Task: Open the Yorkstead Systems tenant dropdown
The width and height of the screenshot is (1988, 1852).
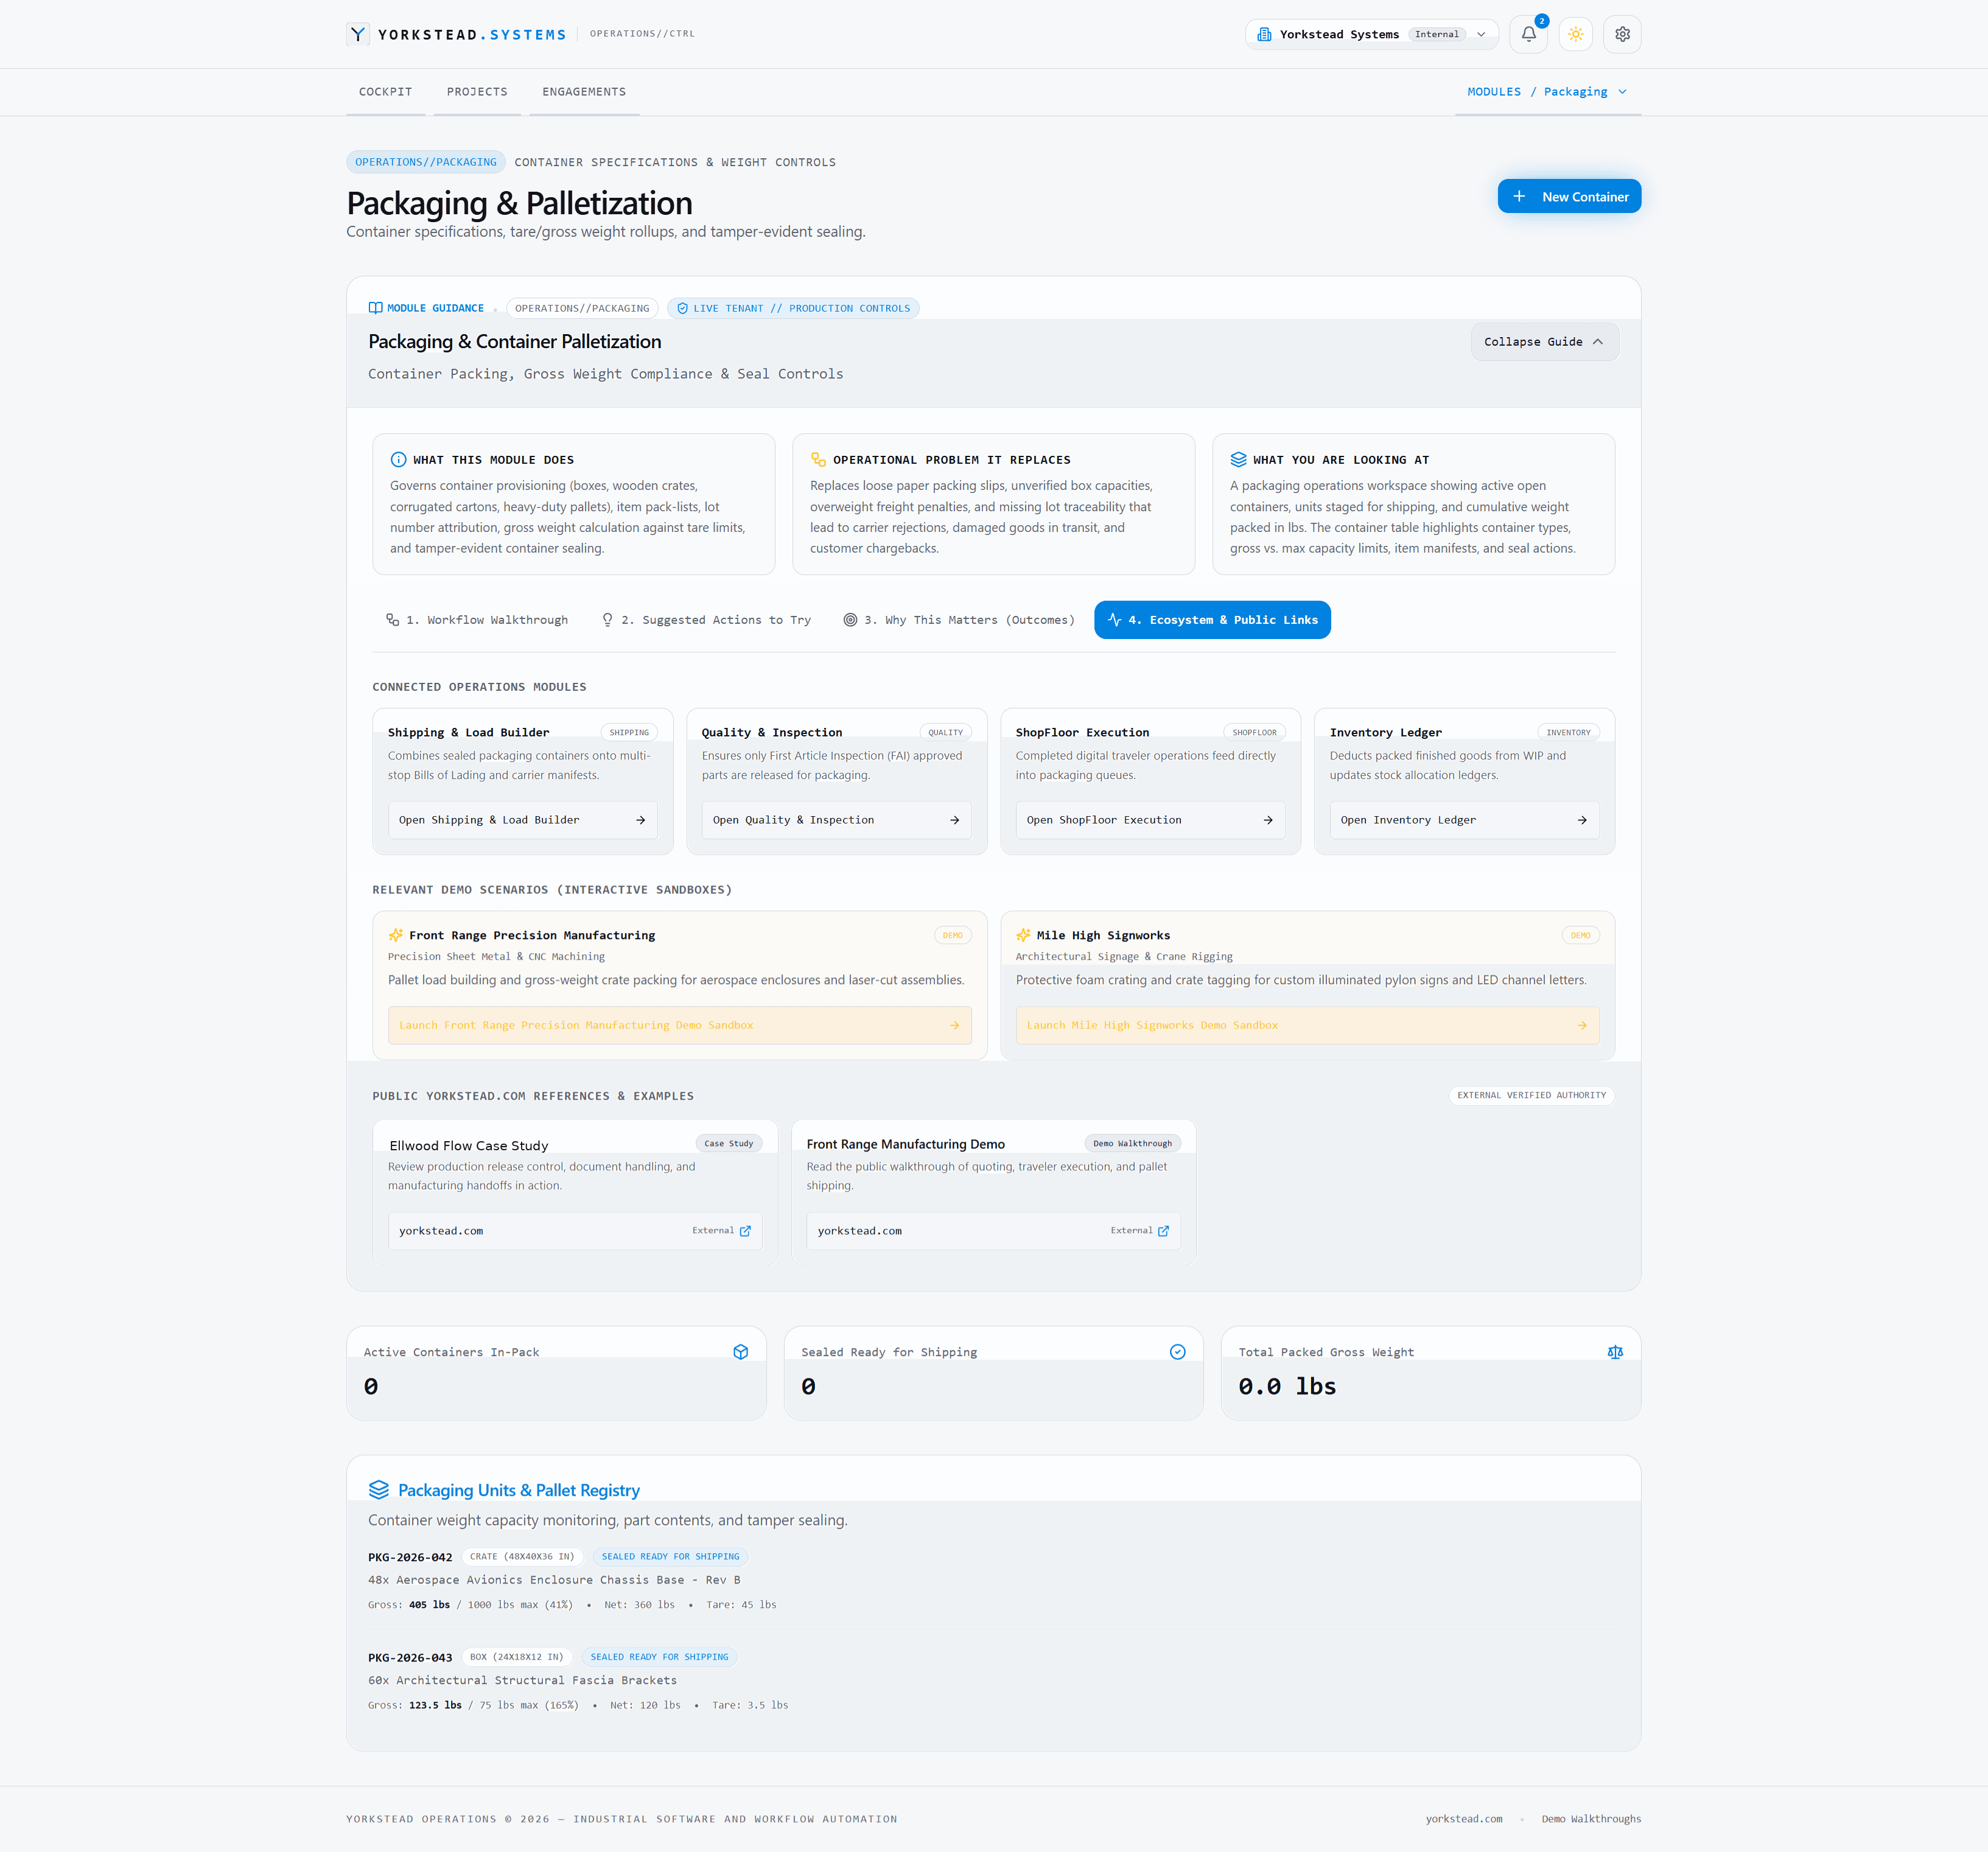Action: 1371,34
